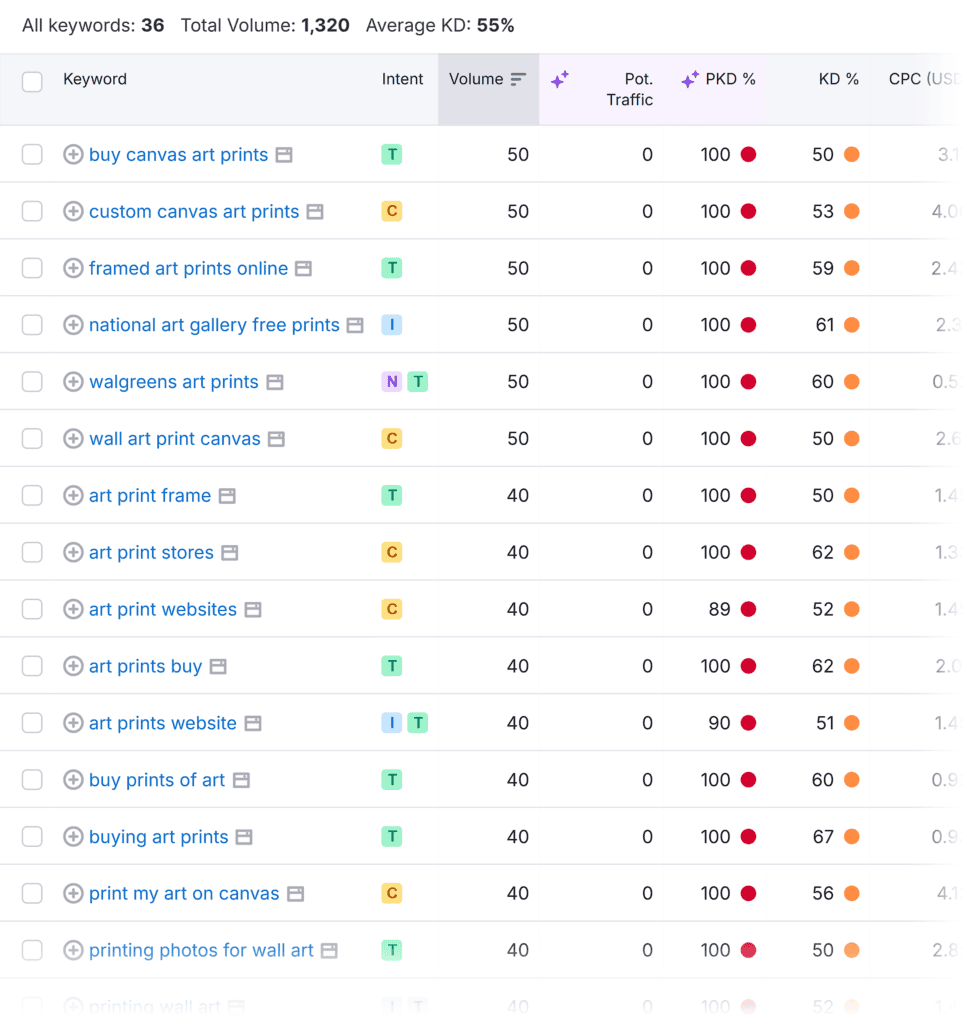
Task: Click the Intent column header
Action: click(402, 80)
